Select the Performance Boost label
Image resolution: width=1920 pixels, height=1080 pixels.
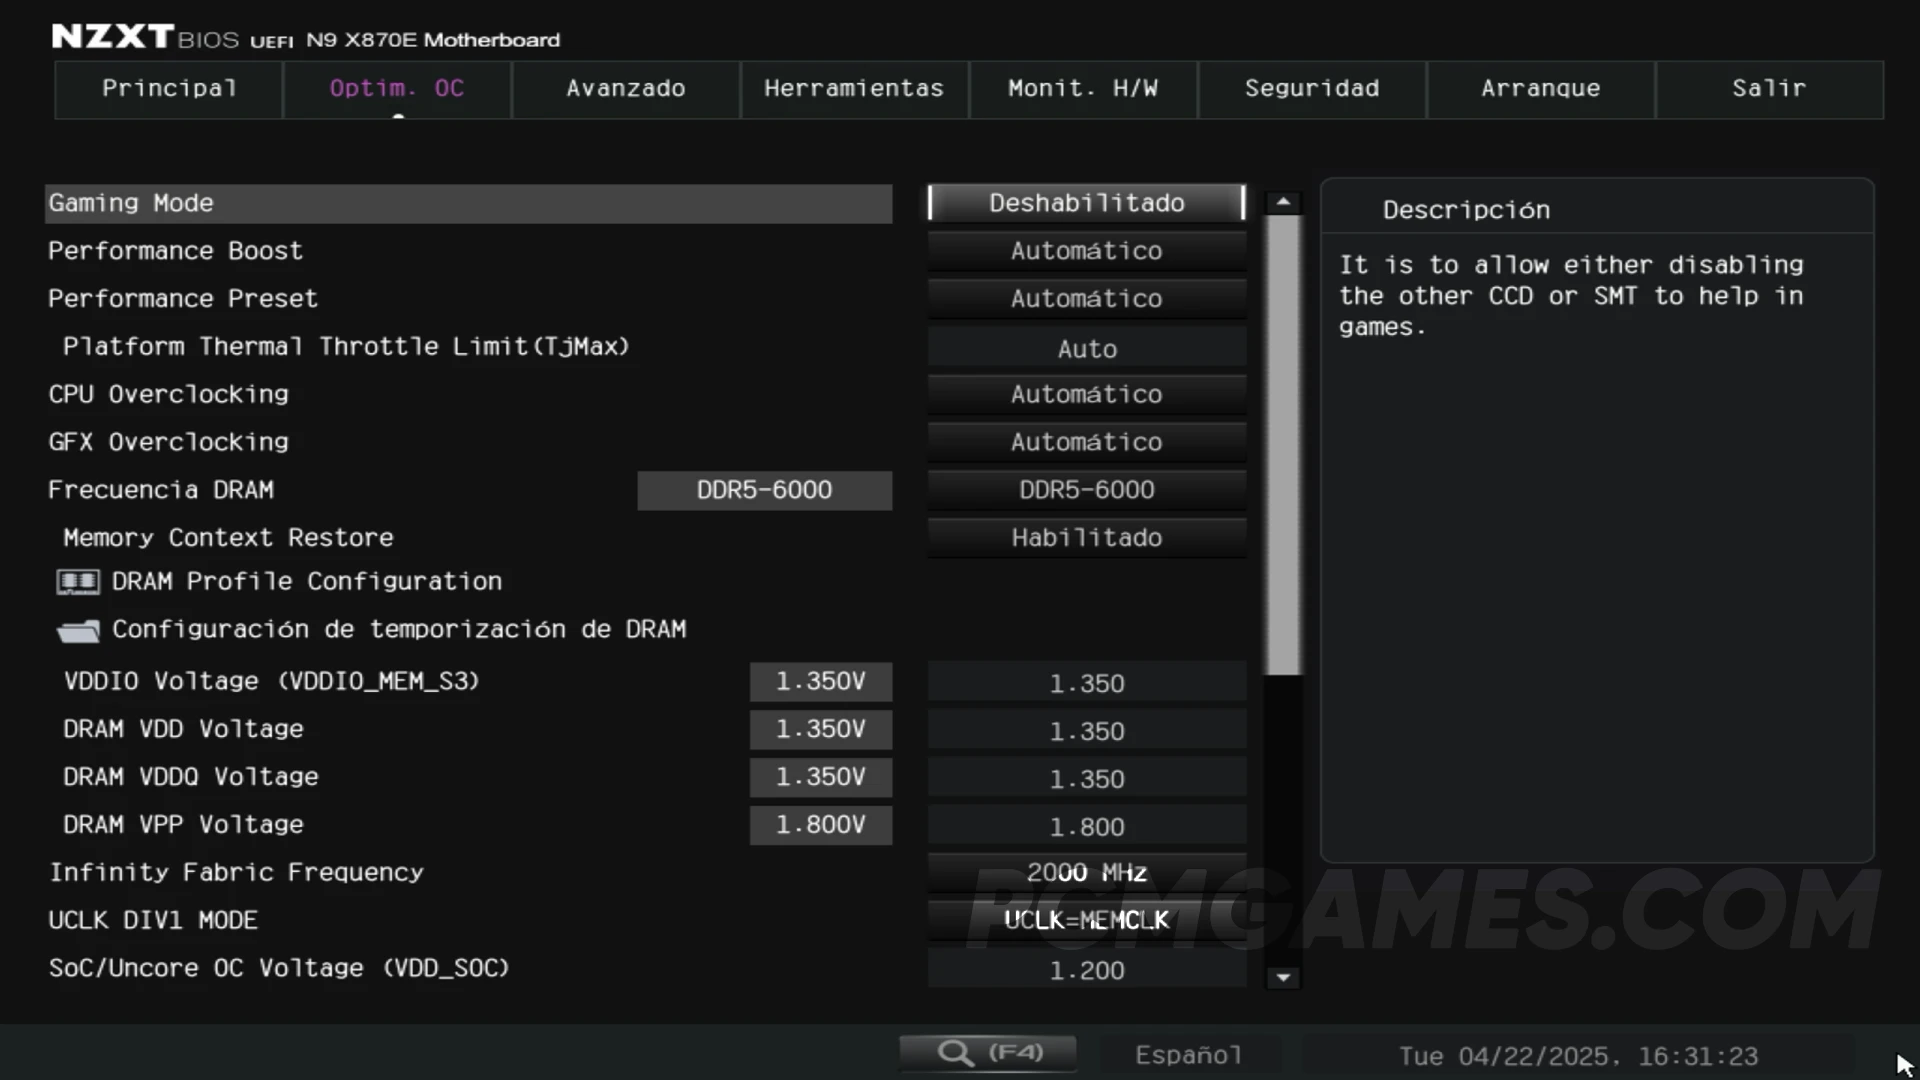(x=175, y=251)
